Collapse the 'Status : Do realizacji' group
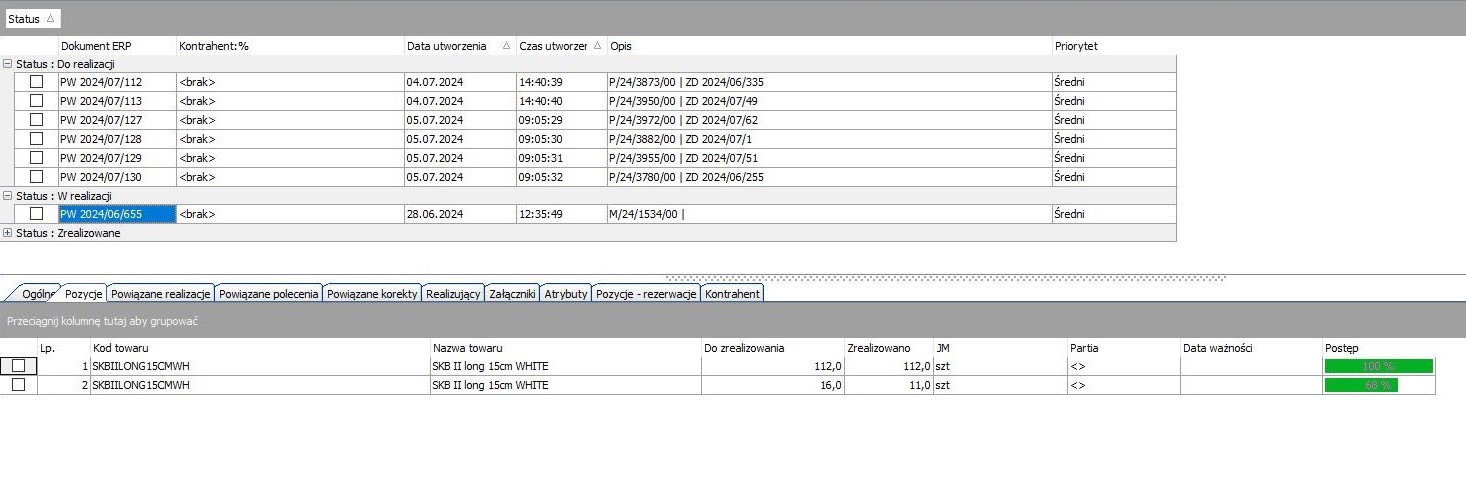1466x503 pixels. pyautogui.click(x=7, y=64)
